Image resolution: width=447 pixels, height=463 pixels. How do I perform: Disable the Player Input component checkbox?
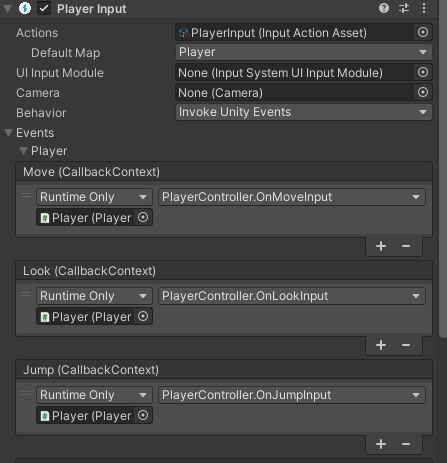(44, 8)
